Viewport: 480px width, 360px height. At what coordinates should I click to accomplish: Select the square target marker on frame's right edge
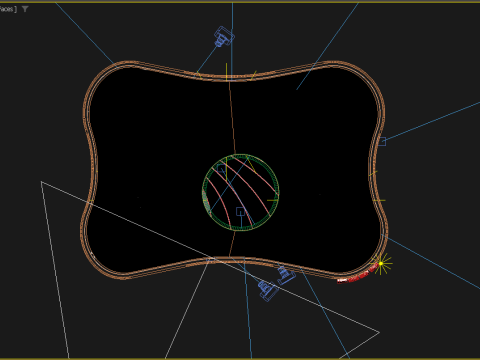point(382,141)
